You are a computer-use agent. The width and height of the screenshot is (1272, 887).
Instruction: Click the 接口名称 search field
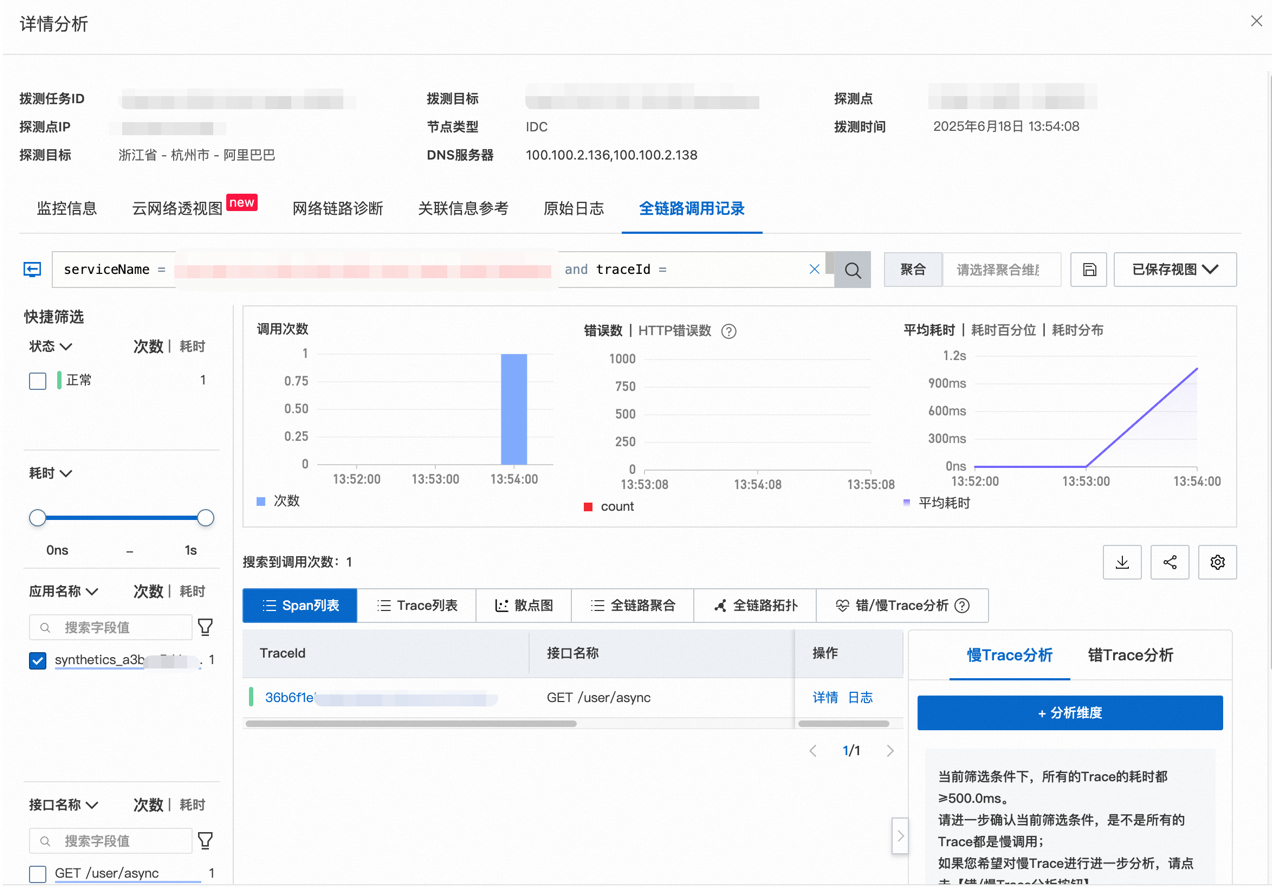click(x=111, y=841)
